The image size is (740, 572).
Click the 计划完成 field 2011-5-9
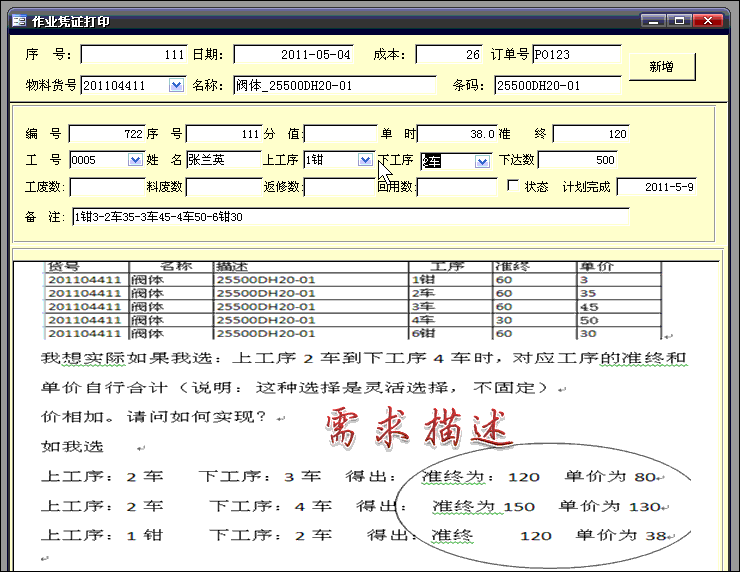(656, 187)
